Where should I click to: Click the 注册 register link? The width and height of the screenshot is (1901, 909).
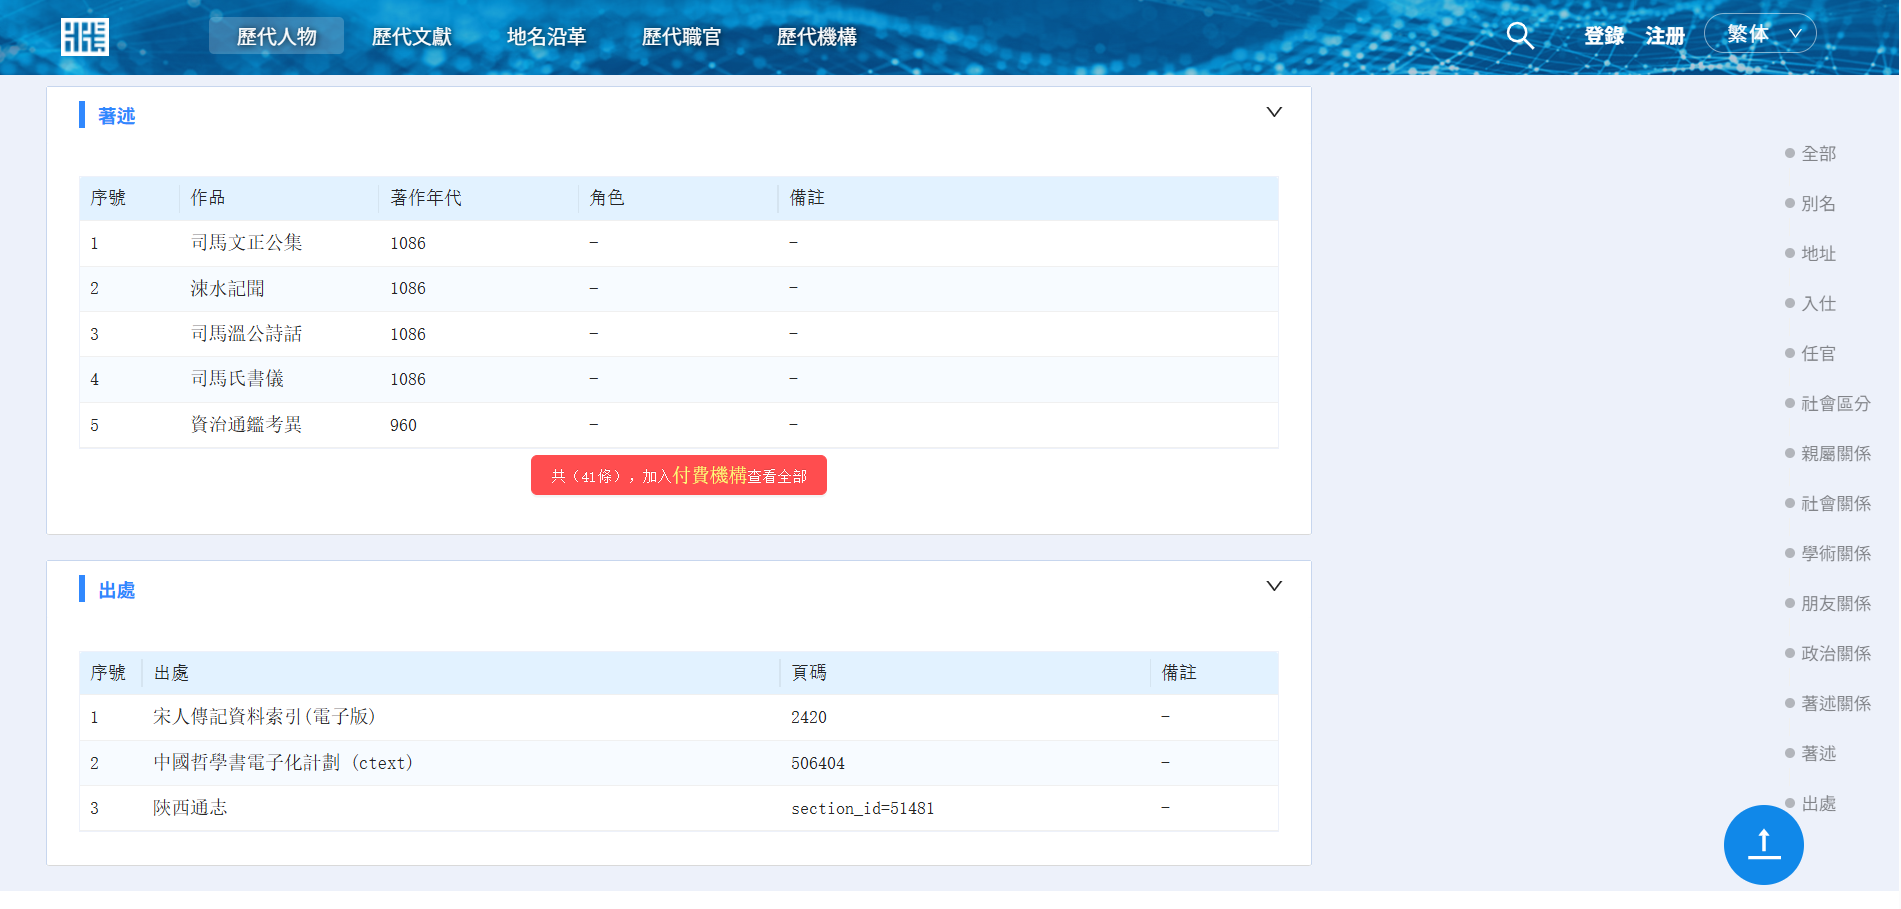[x=1665, y=36]
